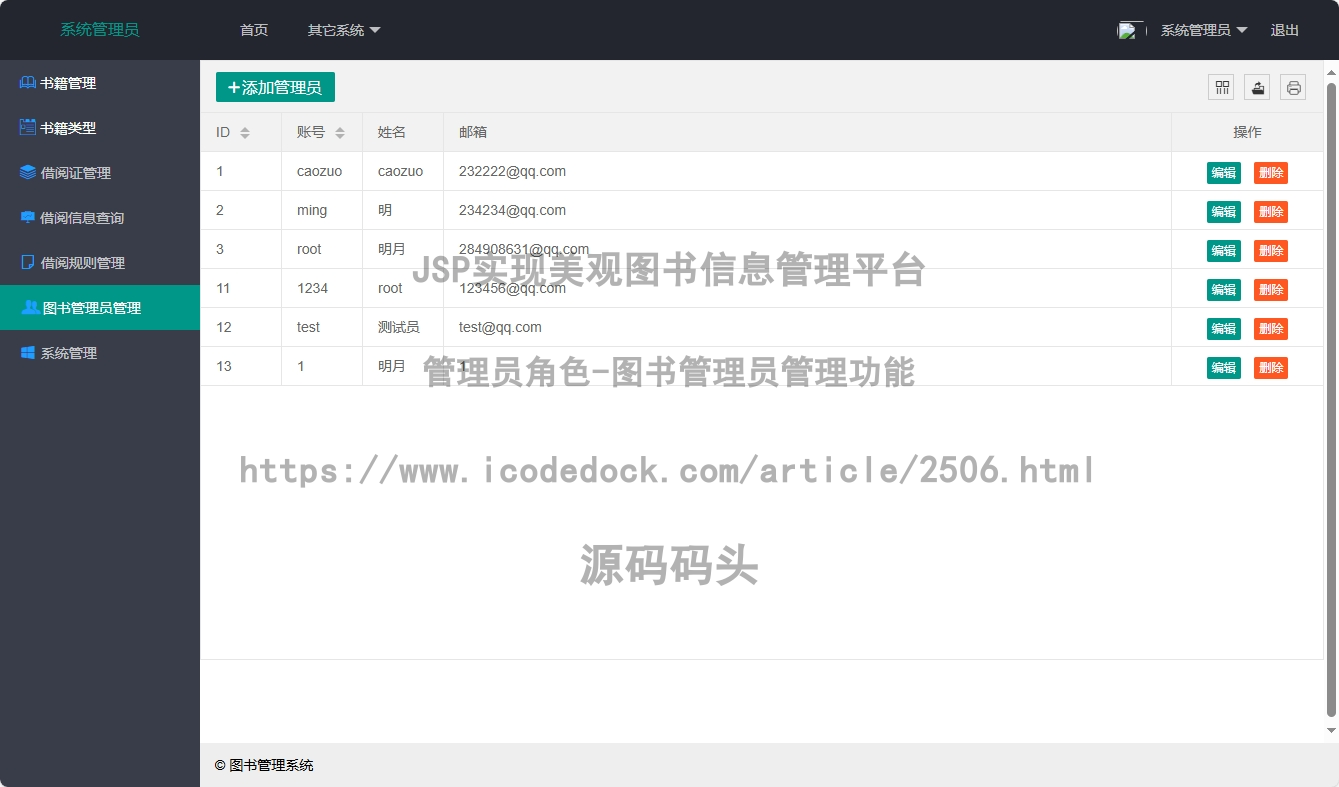Click the 添加管理员 button
The image size is (1339, 787).
point(275,87)
